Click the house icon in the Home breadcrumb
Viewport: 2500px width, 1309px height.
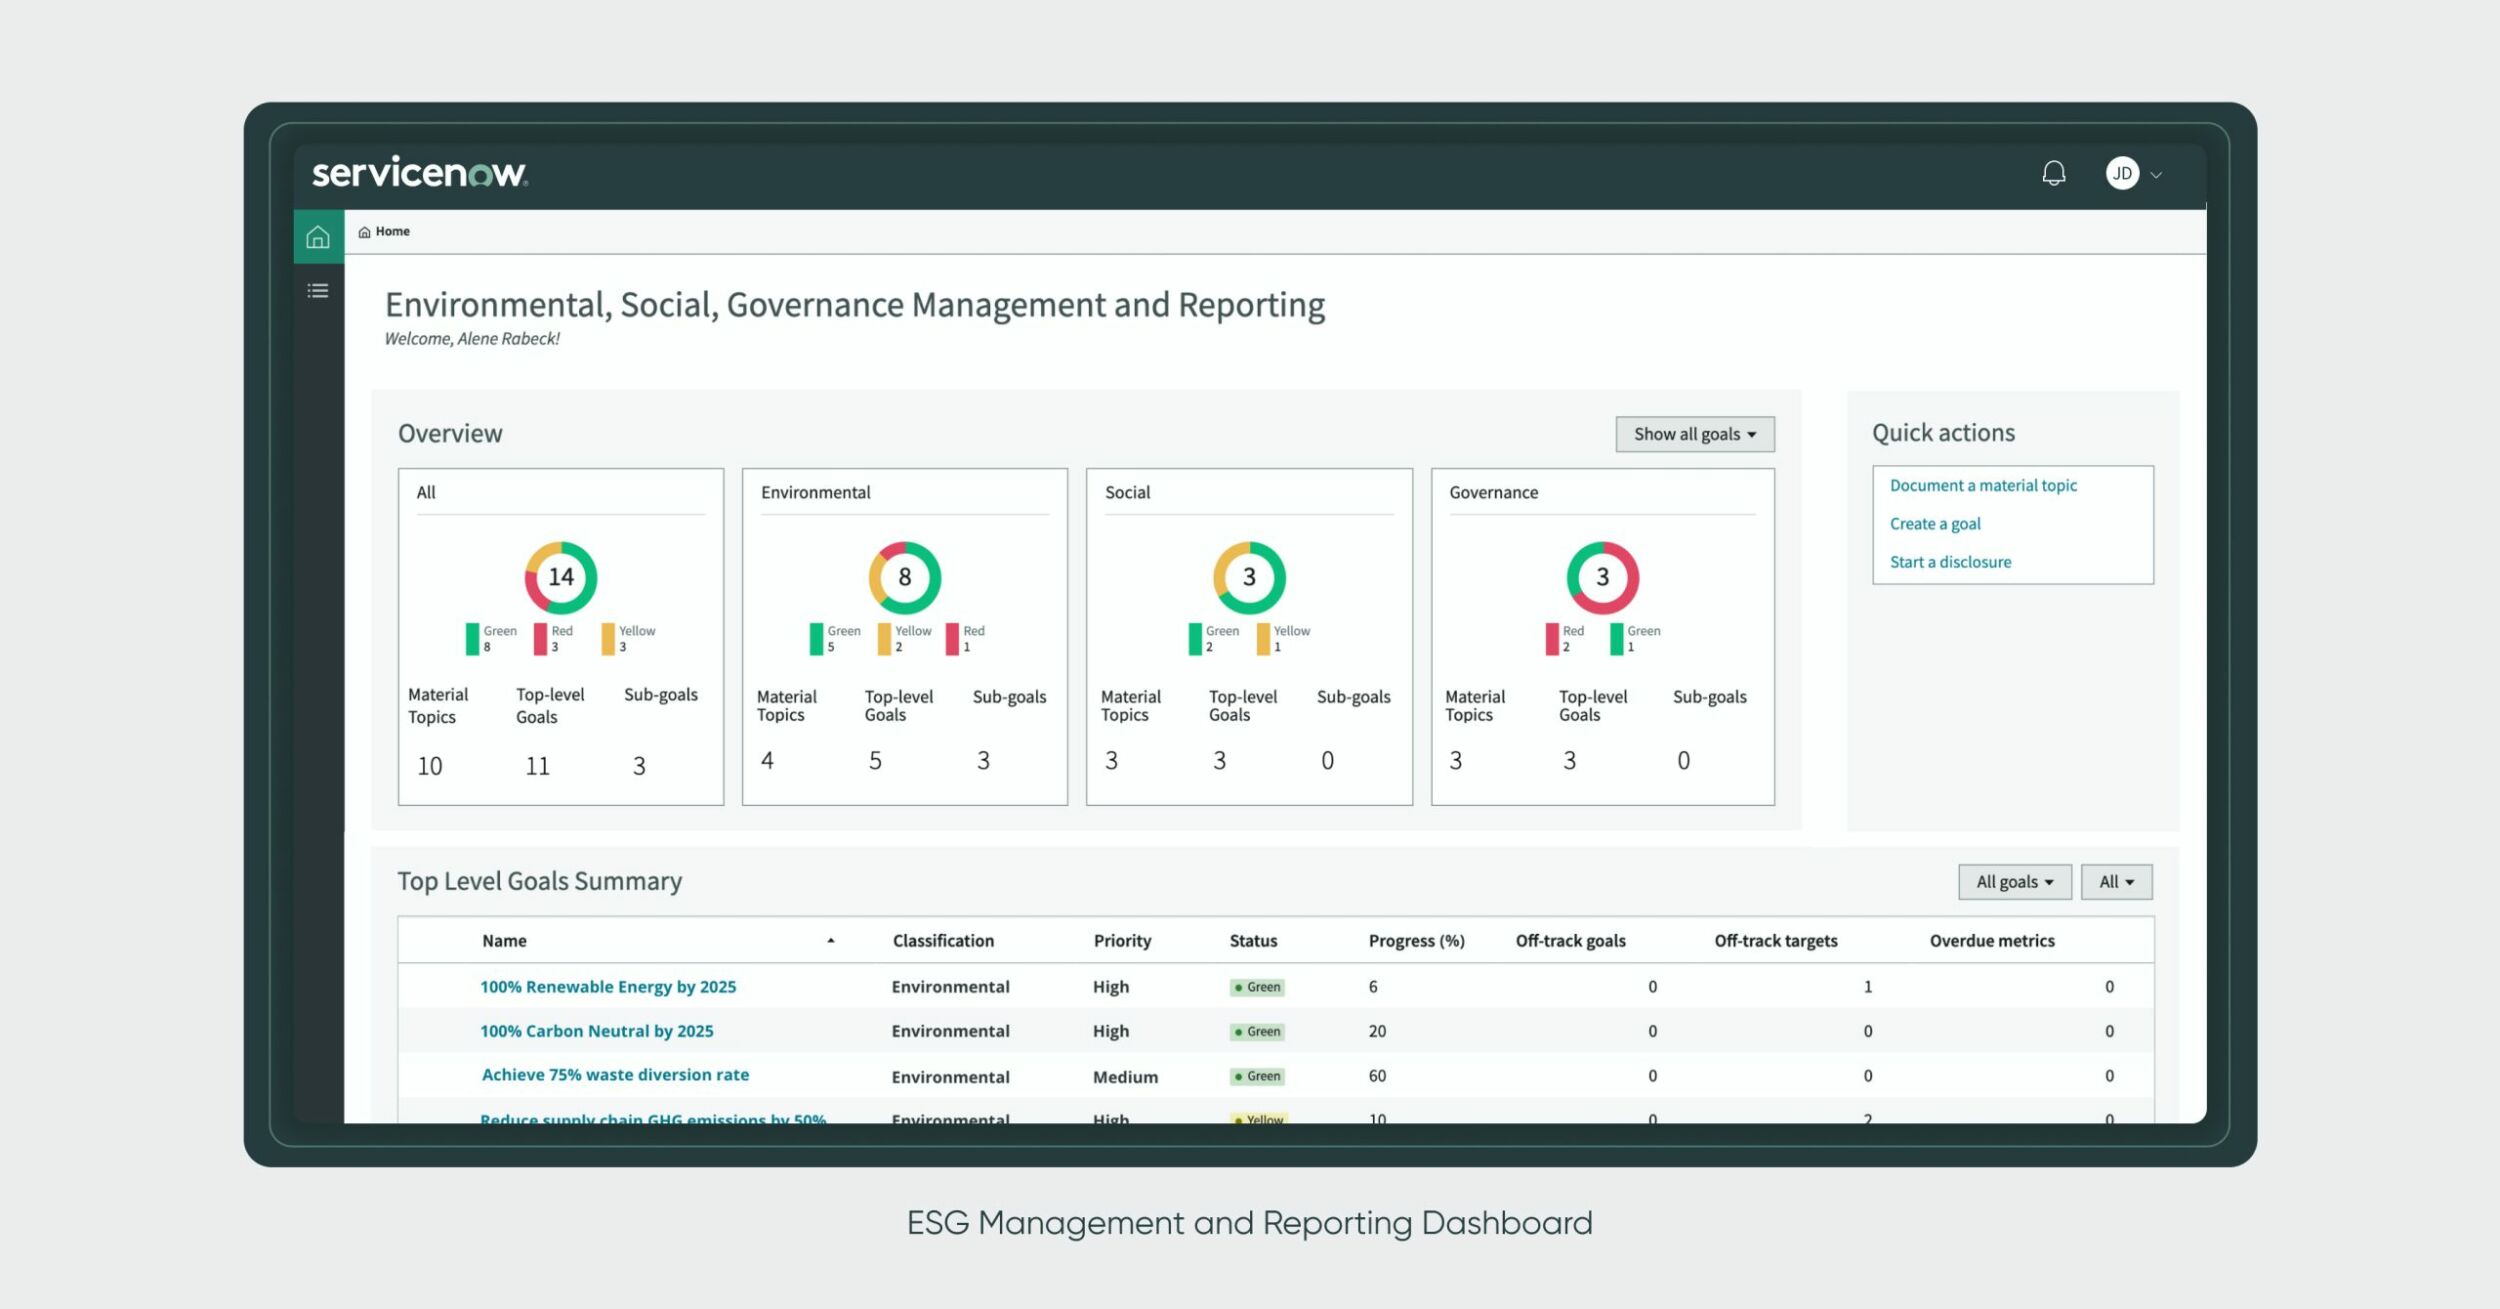pyautogui.click(x=365, y=231)
